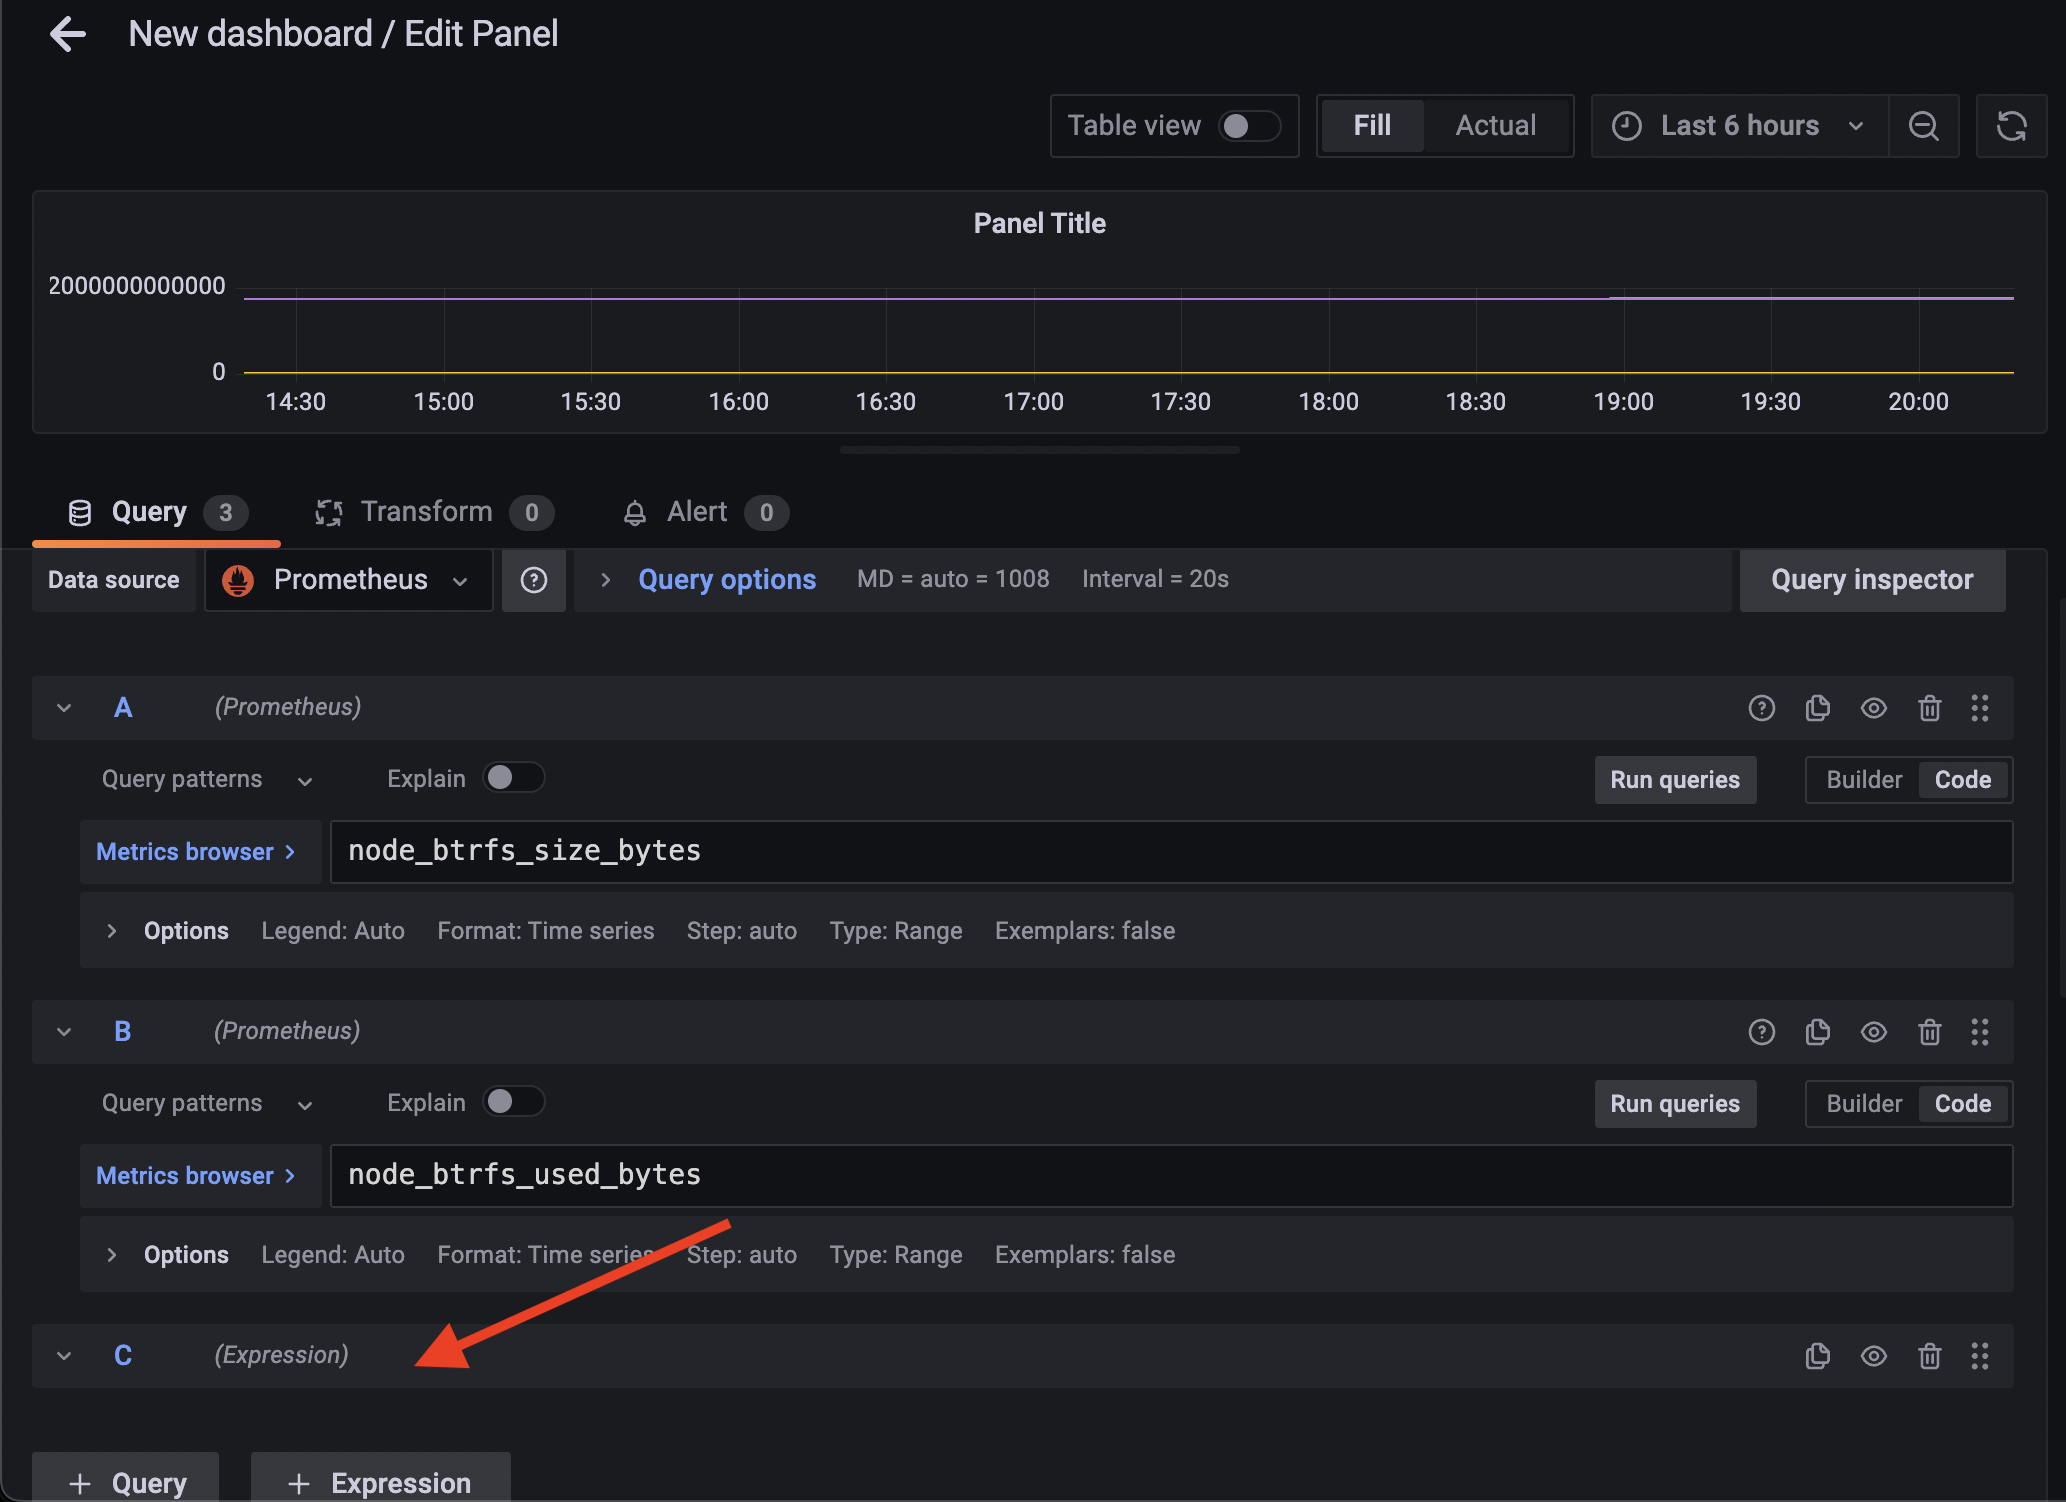Viewport: 2066px width, 1502px height.
Task: Add a new Expression
Action: (380, 1482)
